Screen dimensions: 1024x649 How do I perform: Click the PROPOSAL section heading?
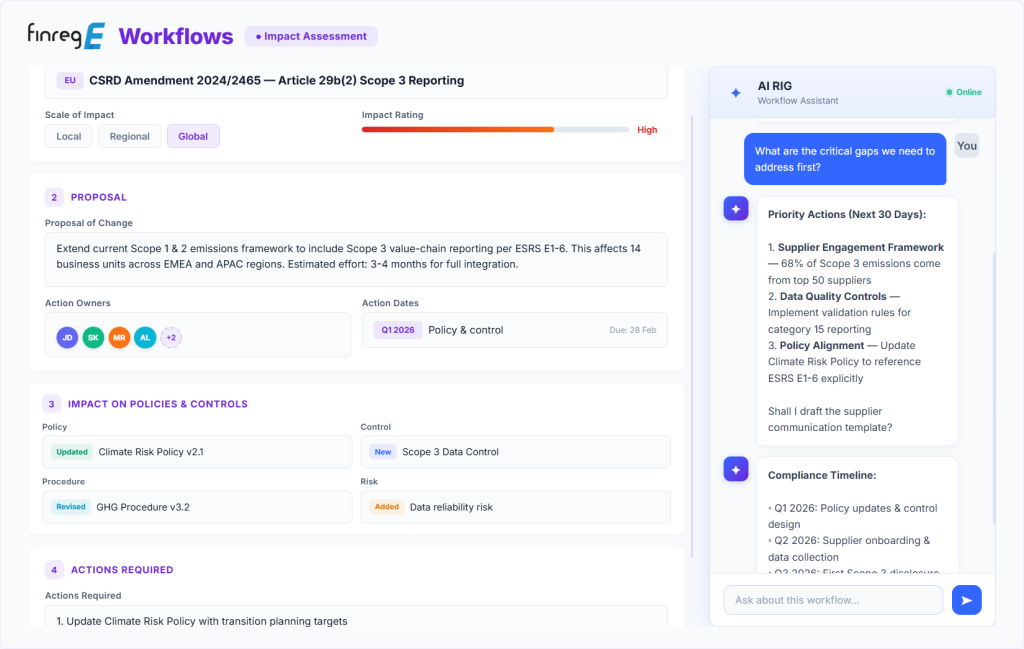[x=99, y=197]
